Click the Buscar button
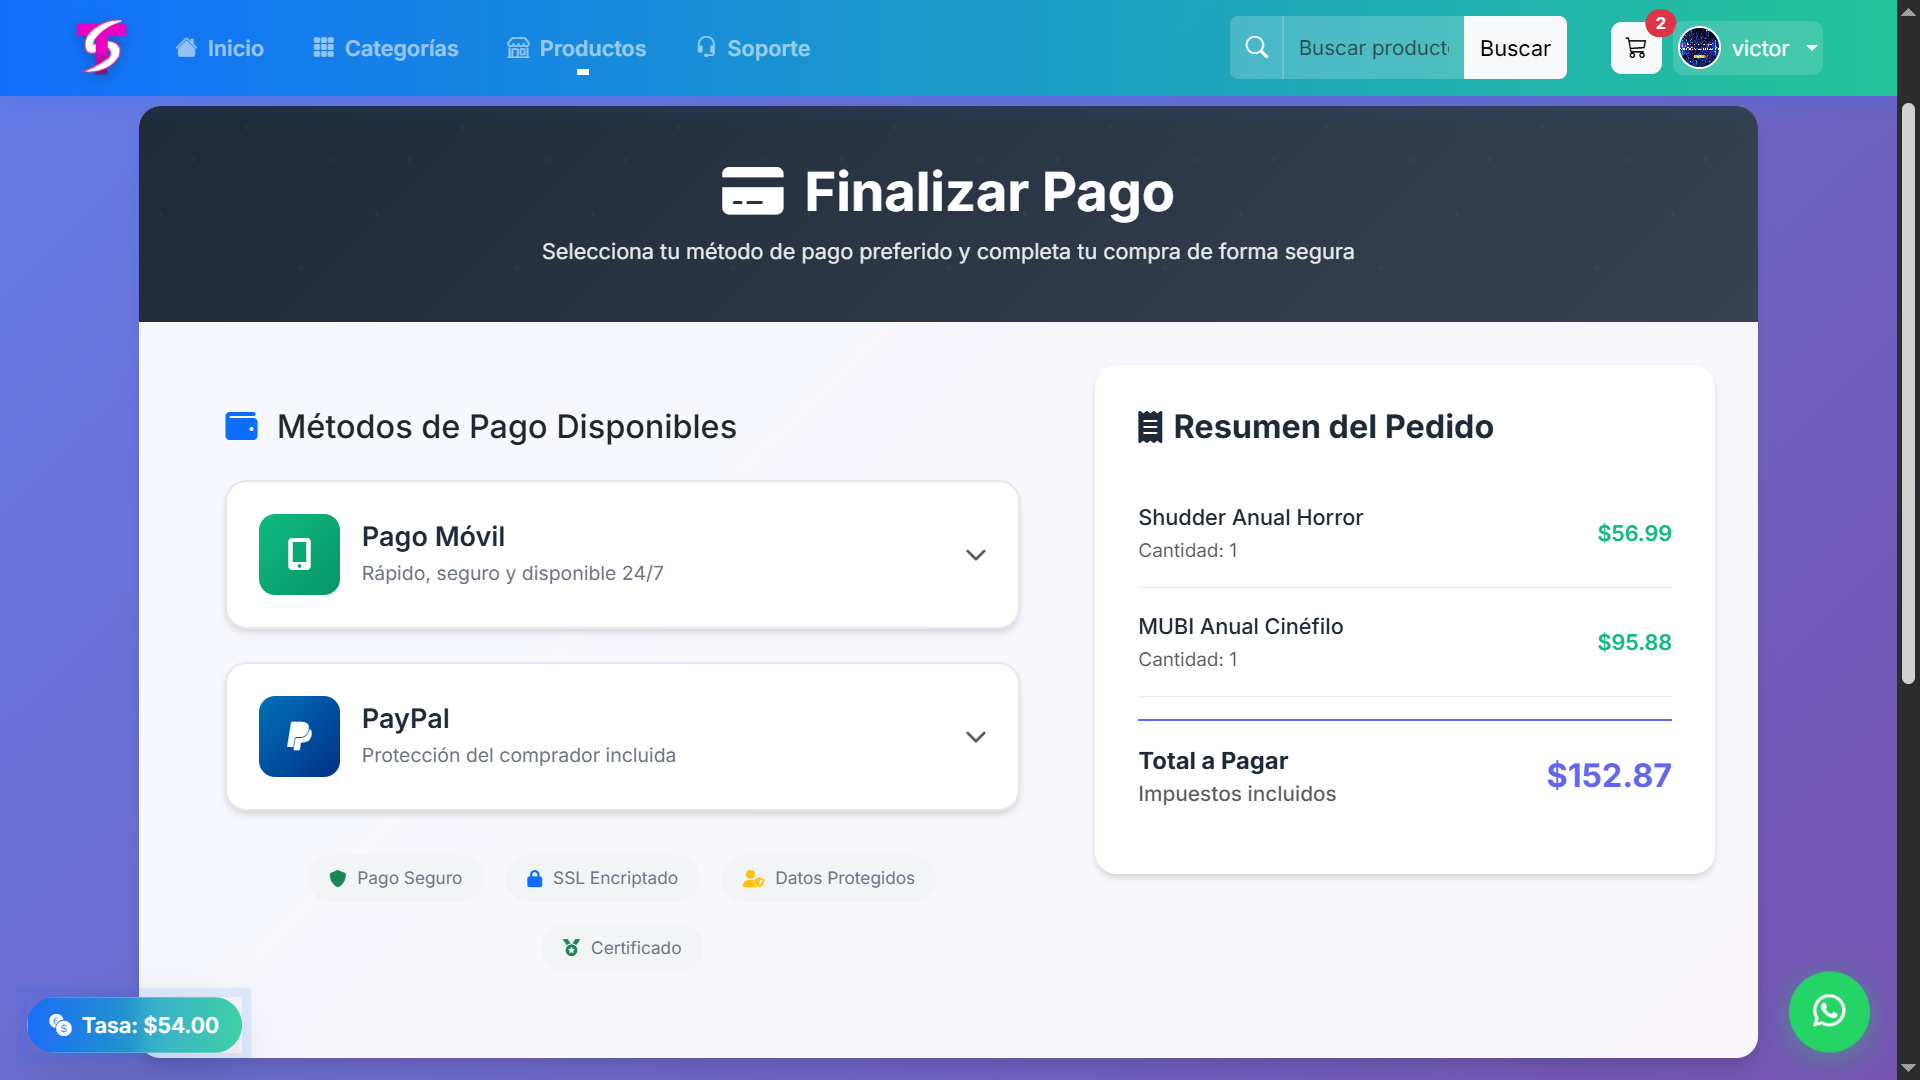The image size is (1920, 1080). click(x=1515, y=47)
